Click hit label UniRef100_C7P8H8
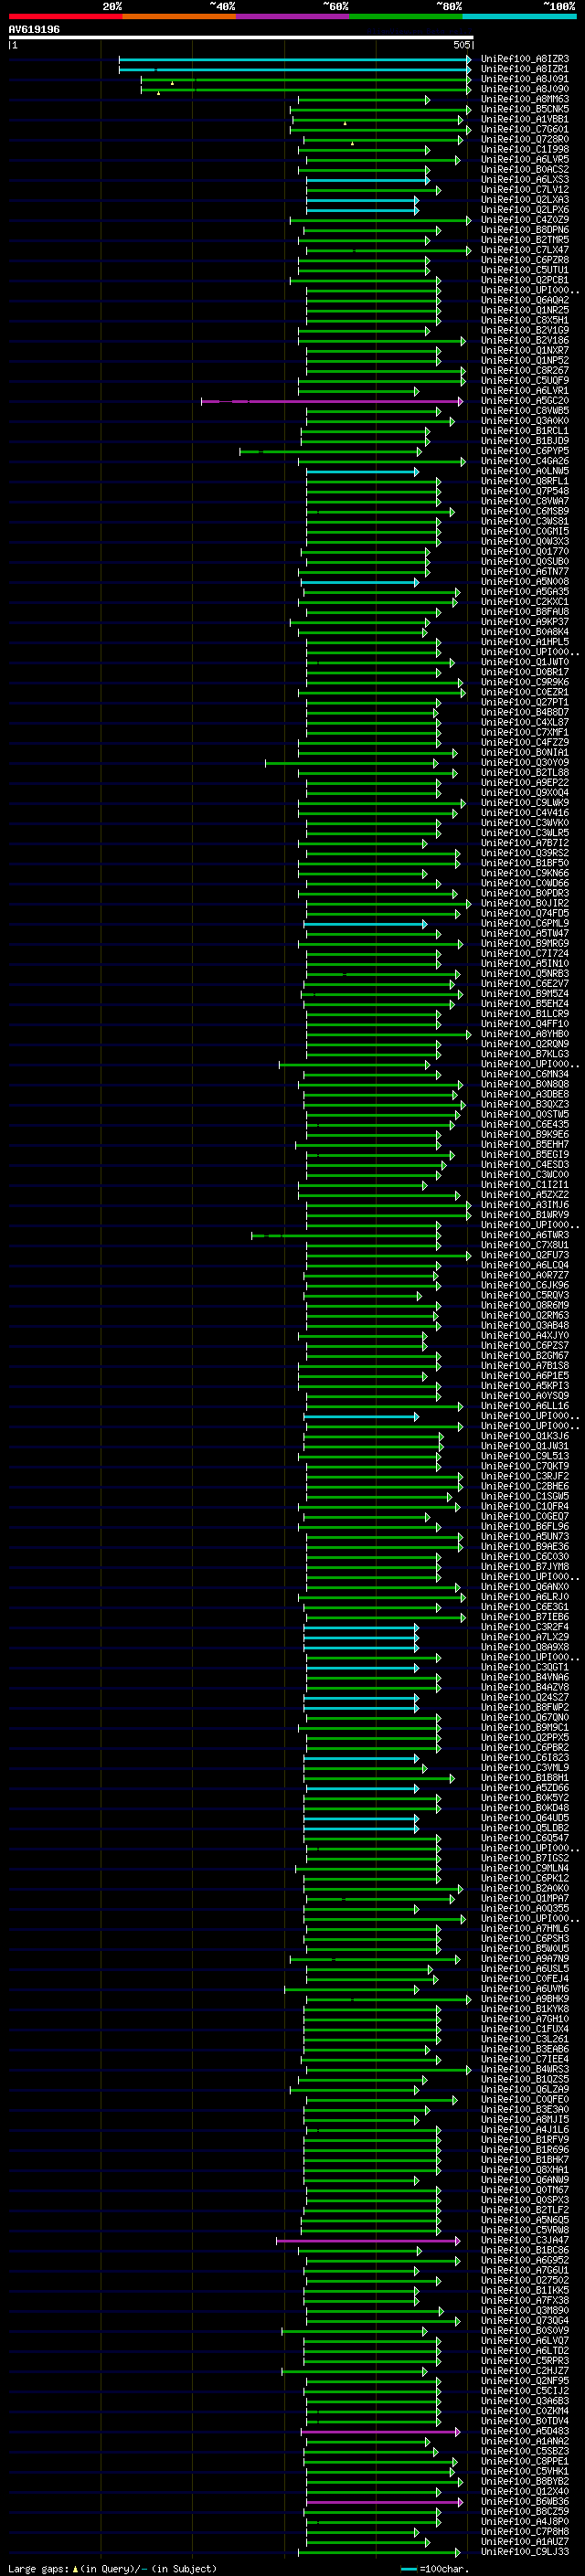585x2576 pixels. click(525, 2531)
